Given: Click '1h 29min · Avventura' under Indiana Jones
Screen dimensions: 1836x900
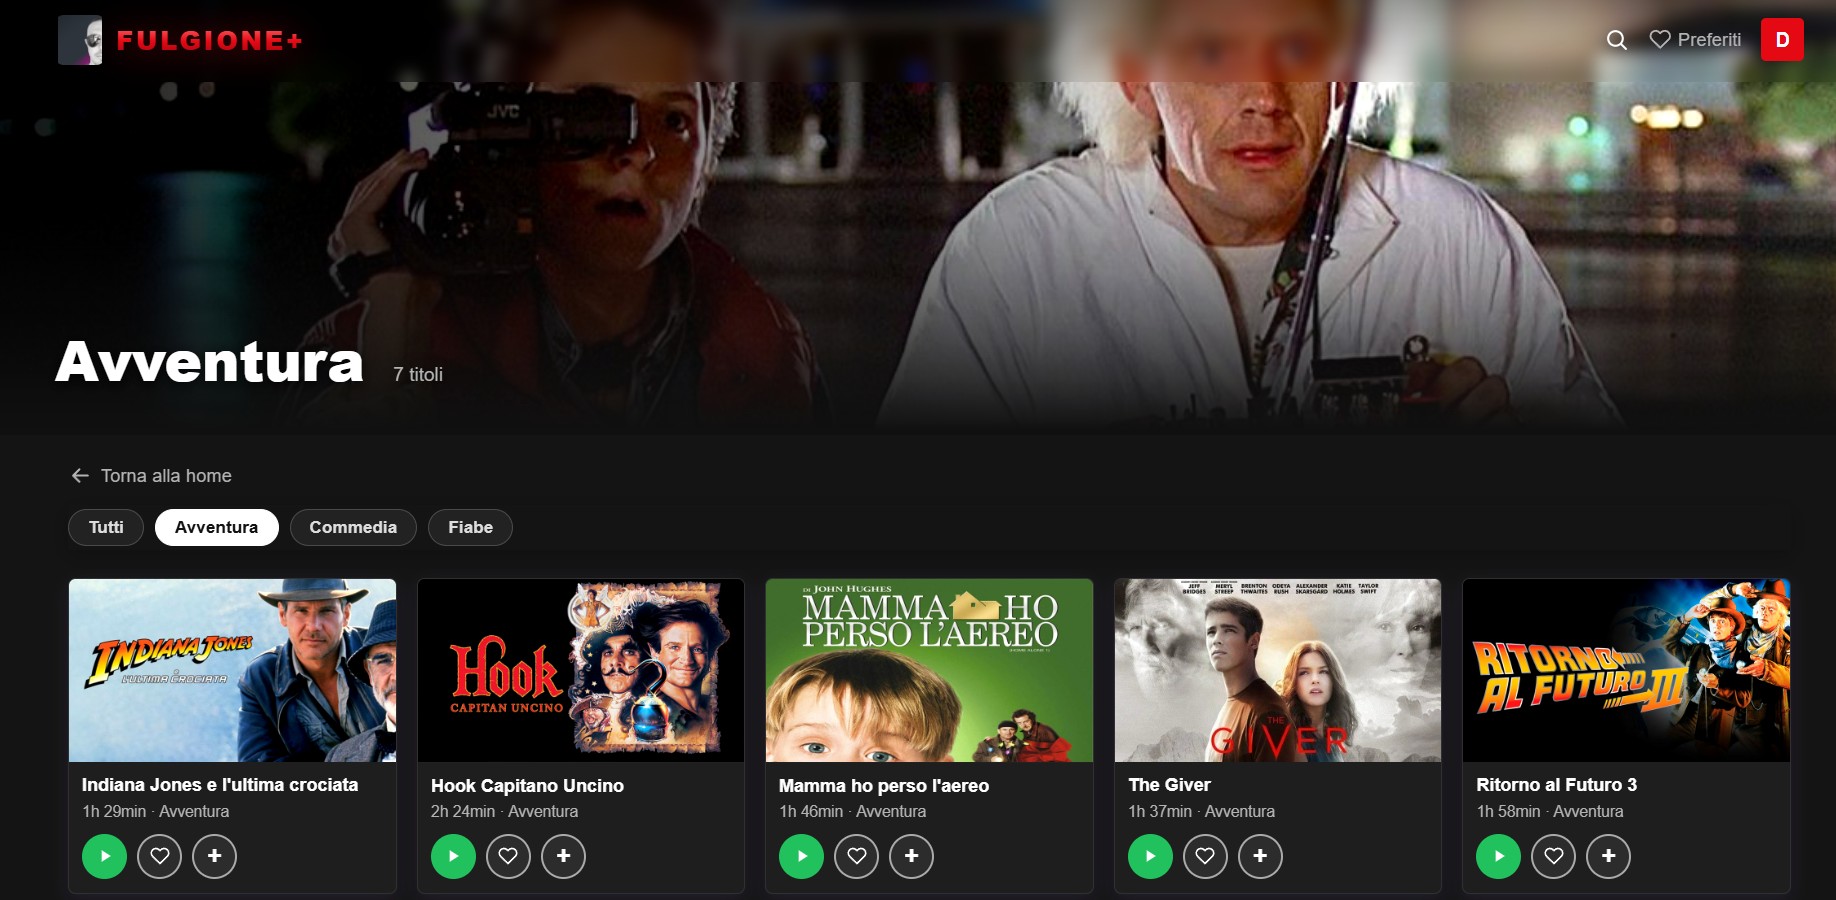Looking at the screenshot, I should pyautogui.click(x=156, y=812).
